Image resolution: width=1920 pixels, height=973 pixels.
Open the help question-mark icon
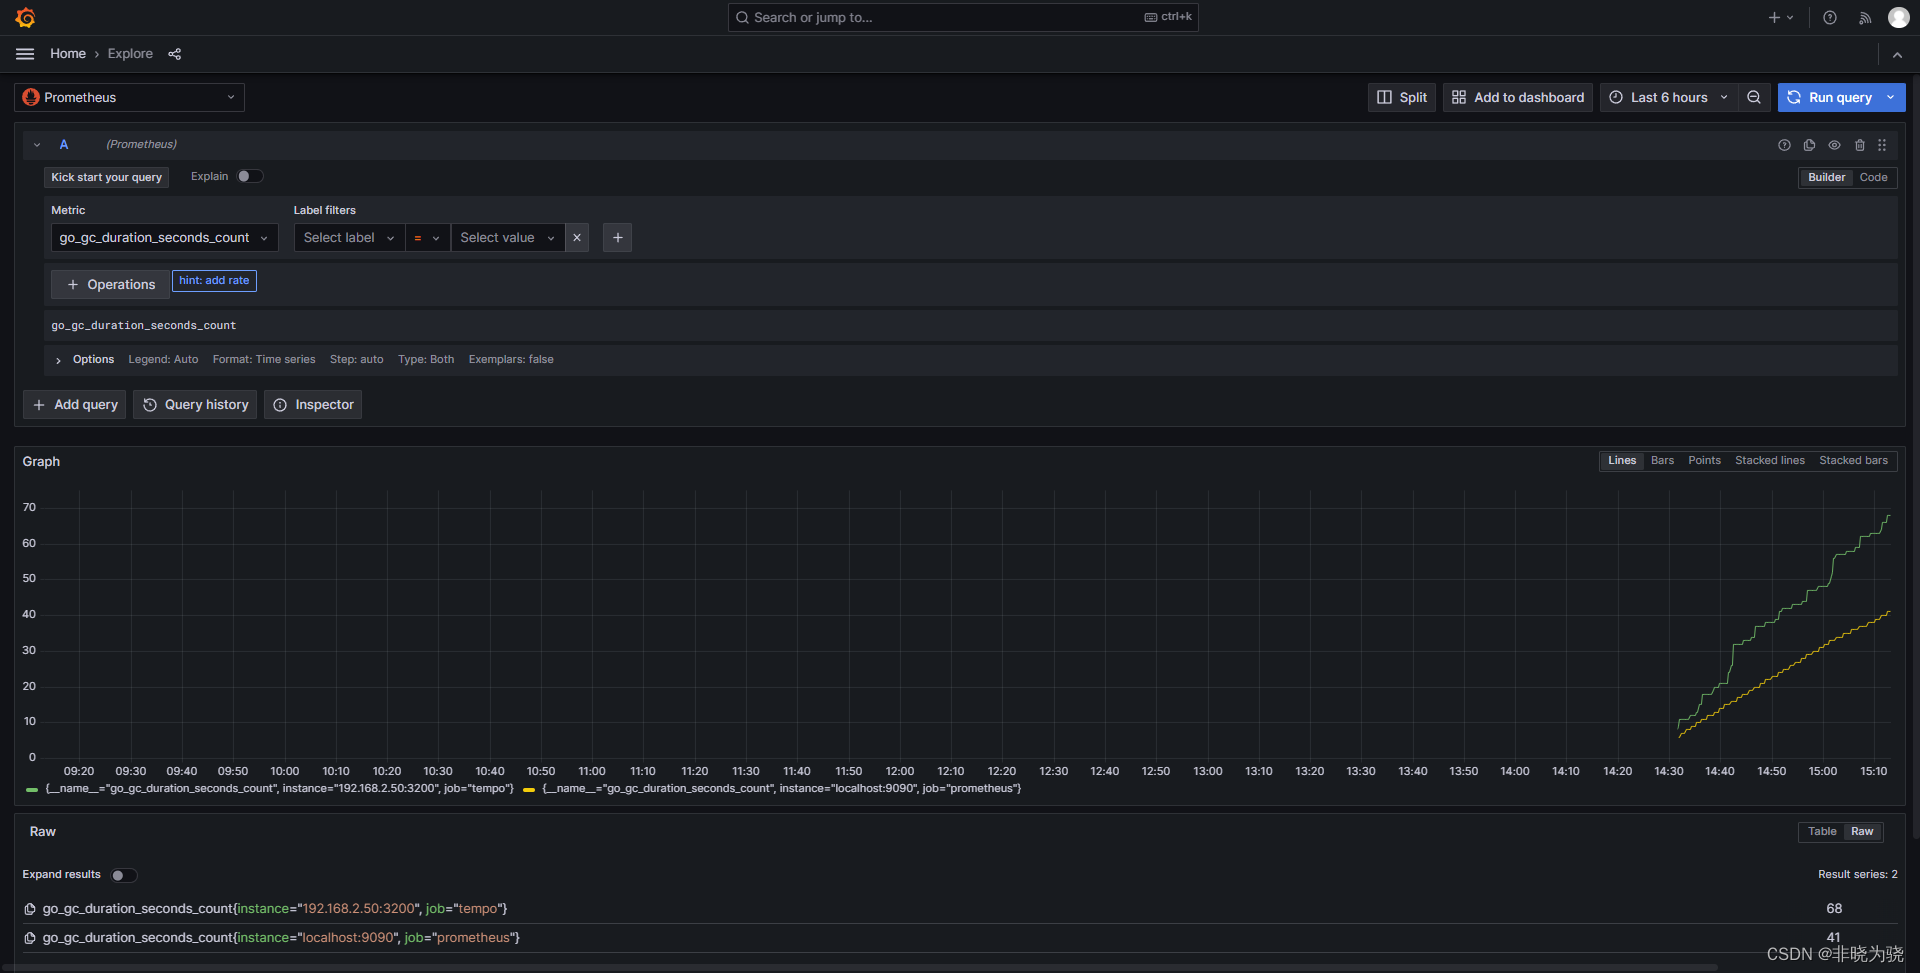[1829, 17]
